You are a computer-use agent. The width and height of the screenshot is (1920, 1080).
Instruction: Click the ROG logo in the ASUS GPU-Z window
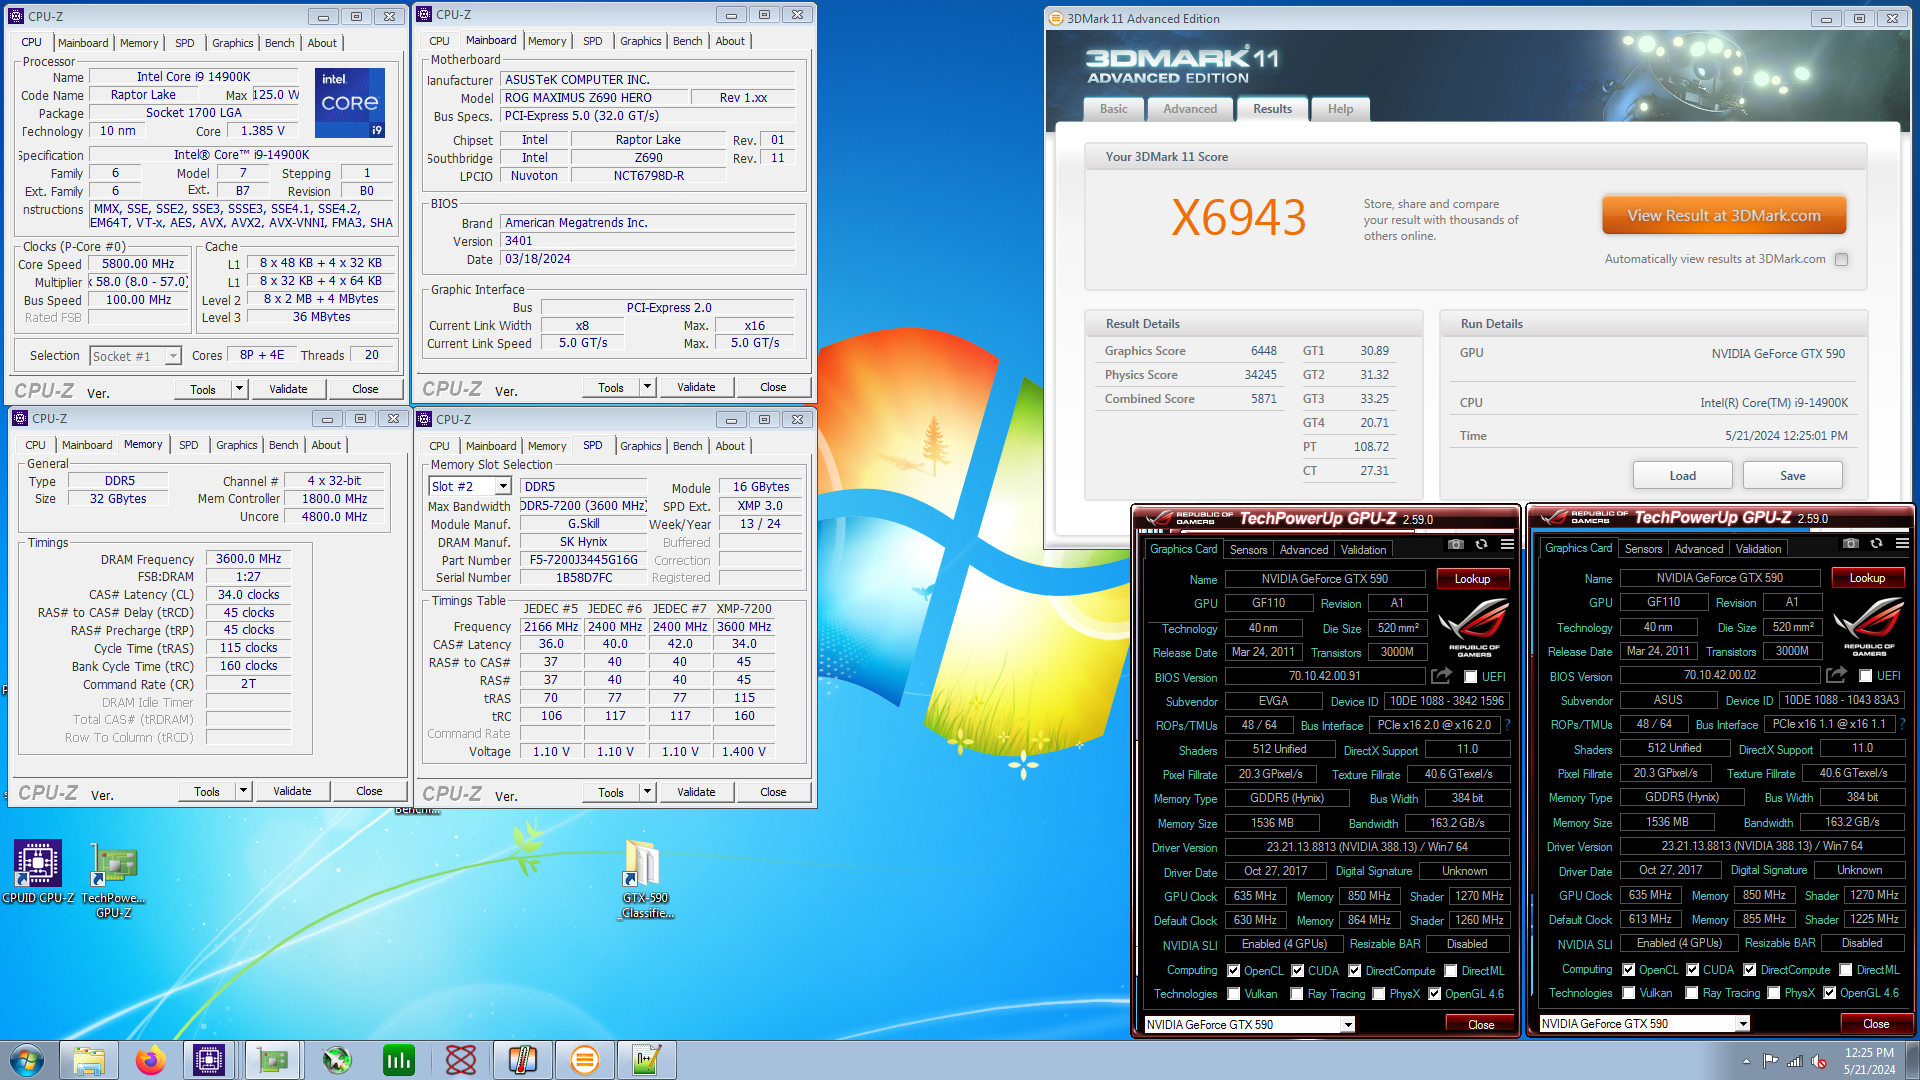pyautogui.click(x=1869, y=625)
